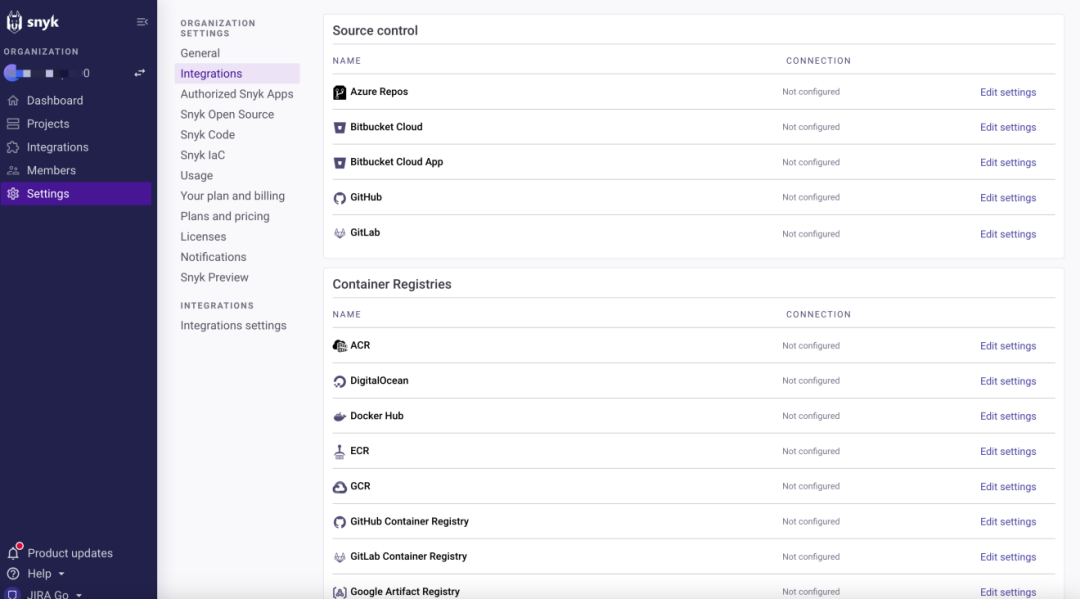Open Snyk Code settings
This screenshot has height=599, width=1080.
pos(207,135)
